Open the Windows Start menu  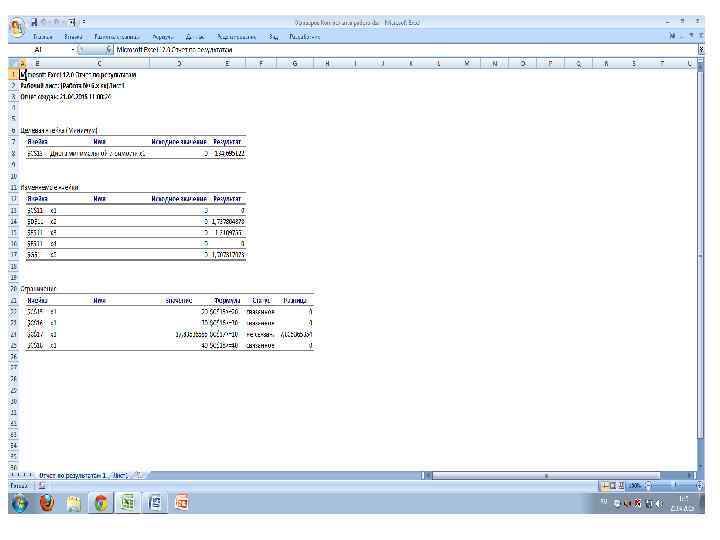[x=20, y=503]
